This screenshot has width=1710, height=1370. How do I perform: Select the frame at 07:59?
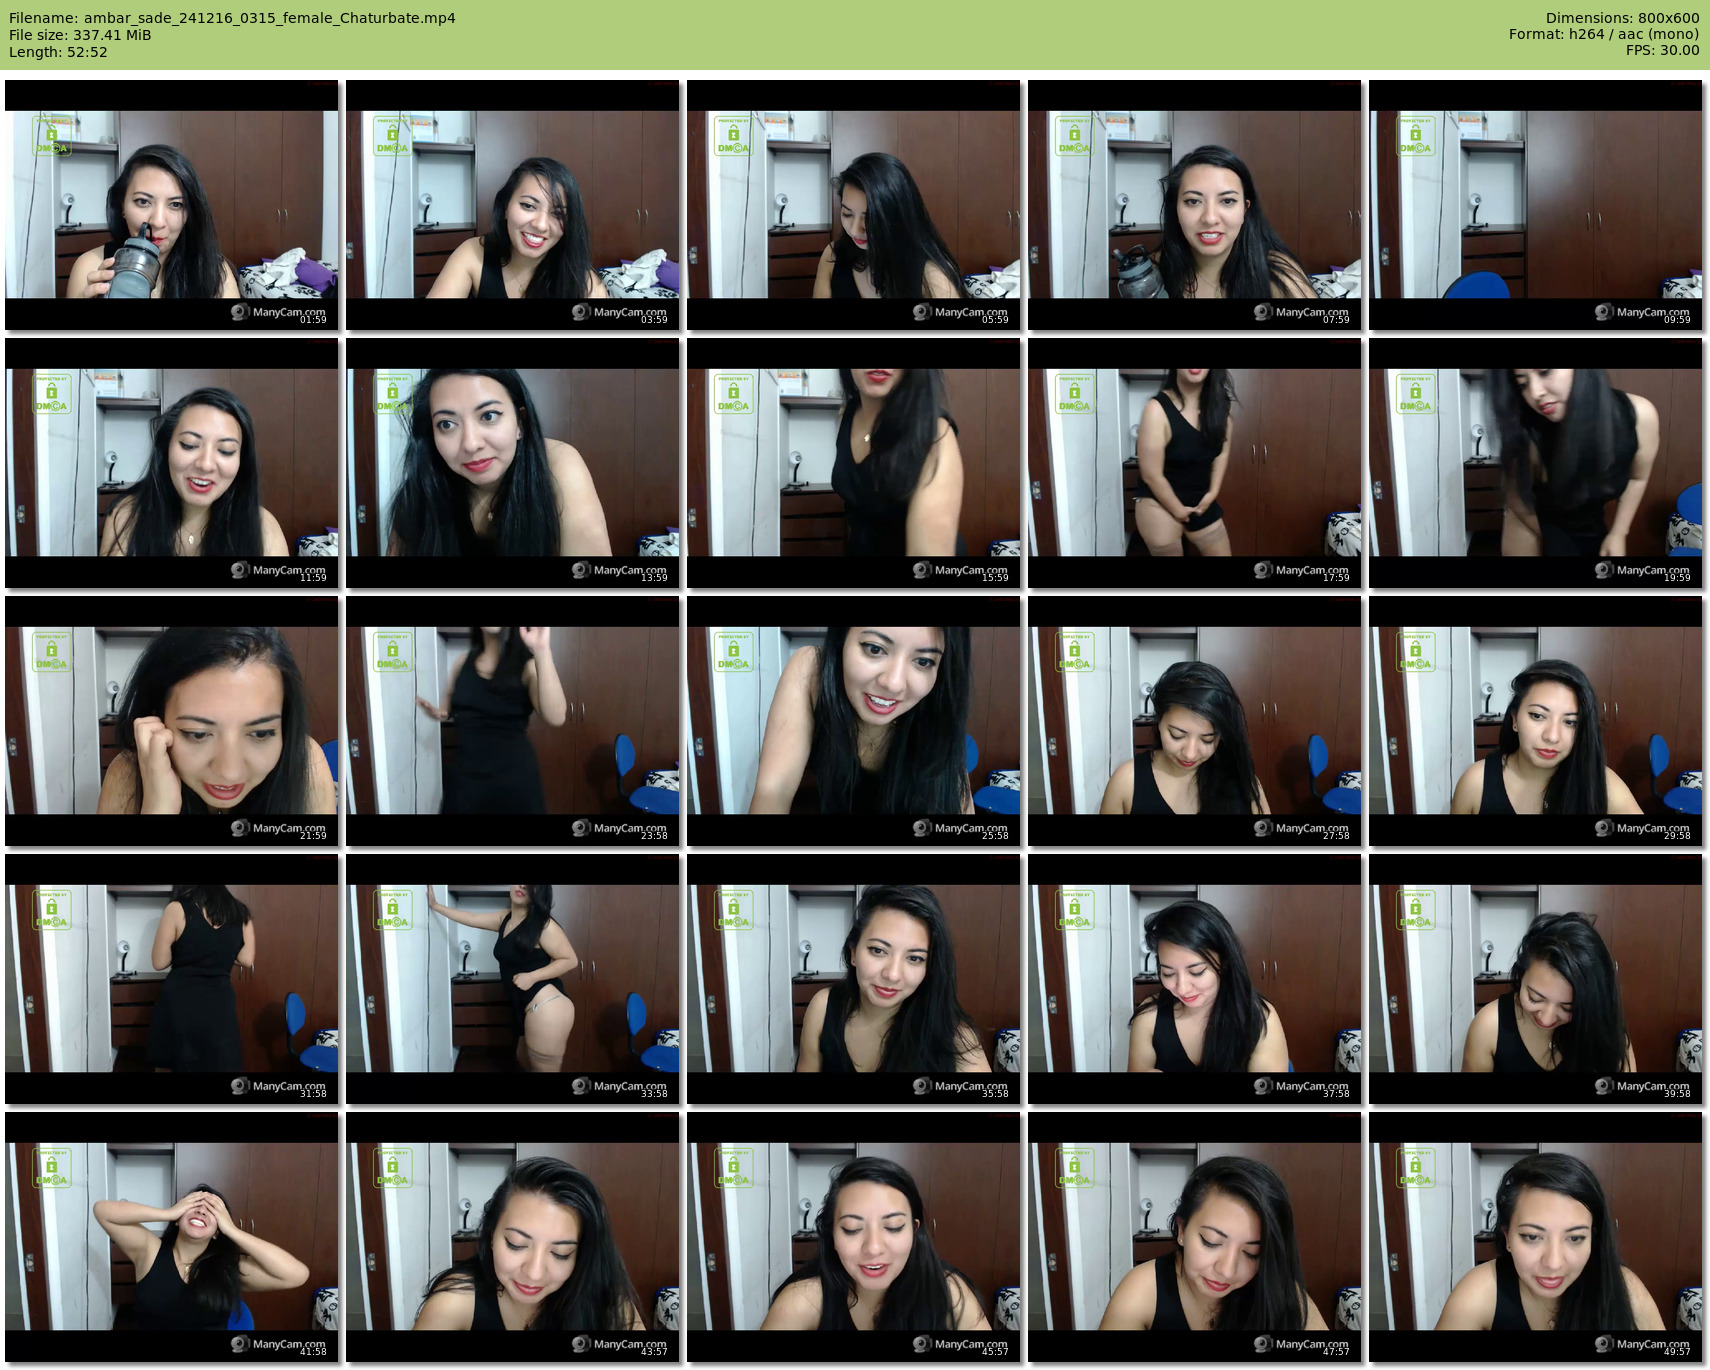(x=1194, y=205)
